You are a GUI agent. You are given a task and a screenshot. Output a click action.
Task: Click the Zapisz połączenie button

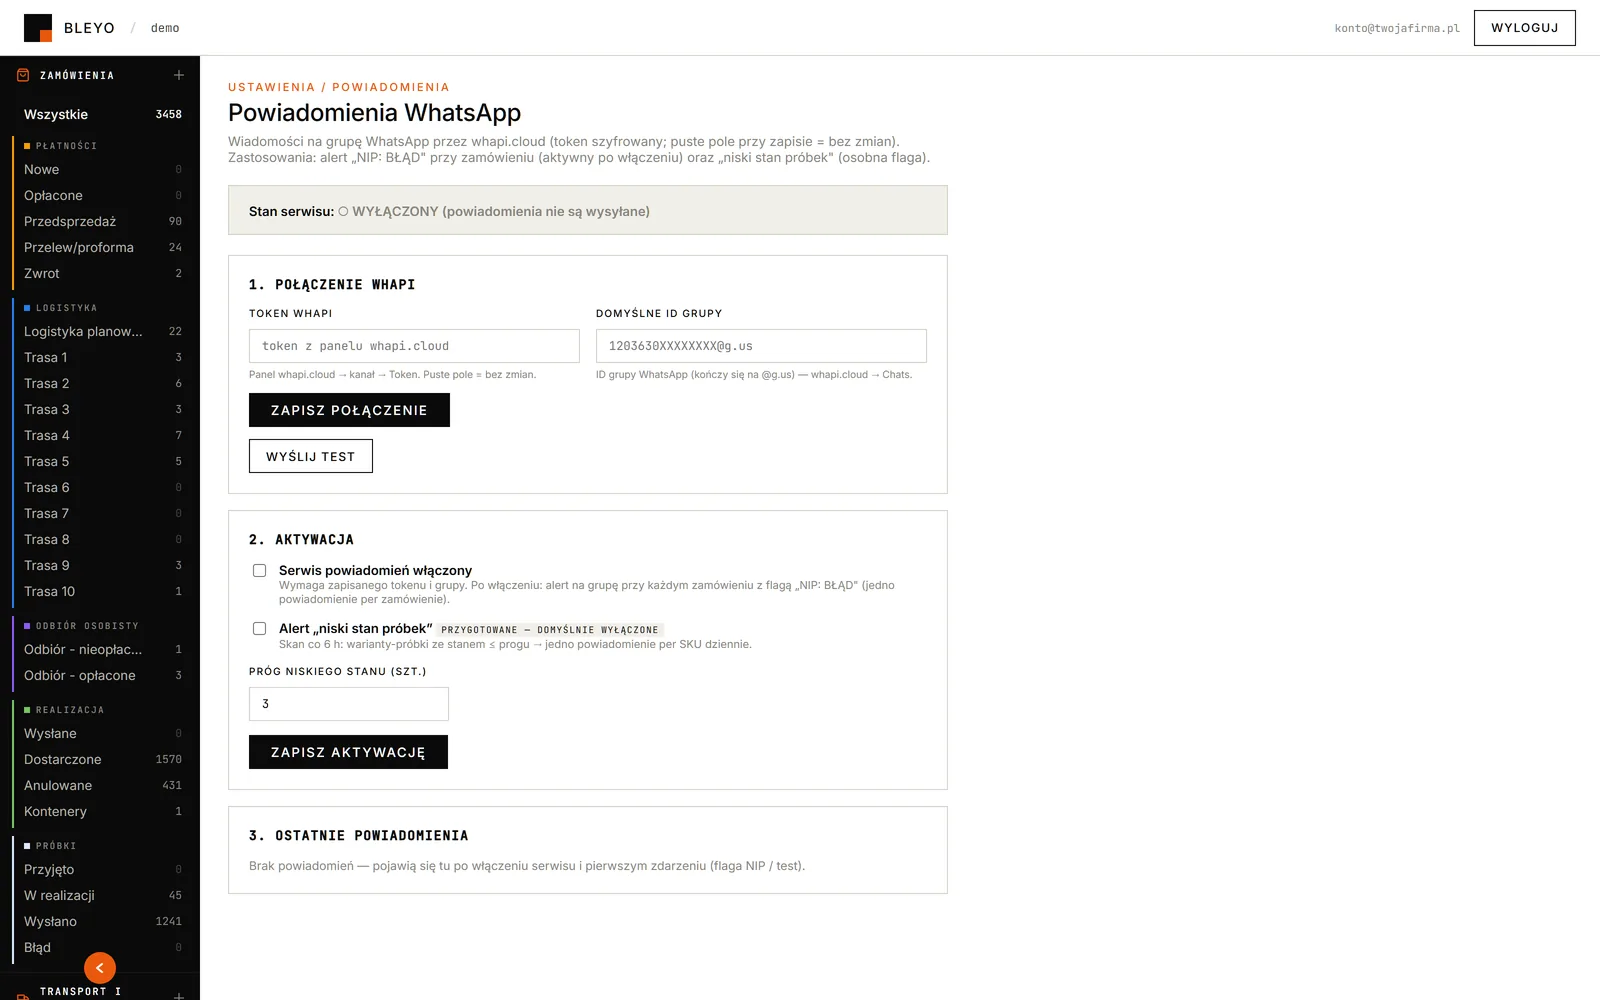[349, 410]
